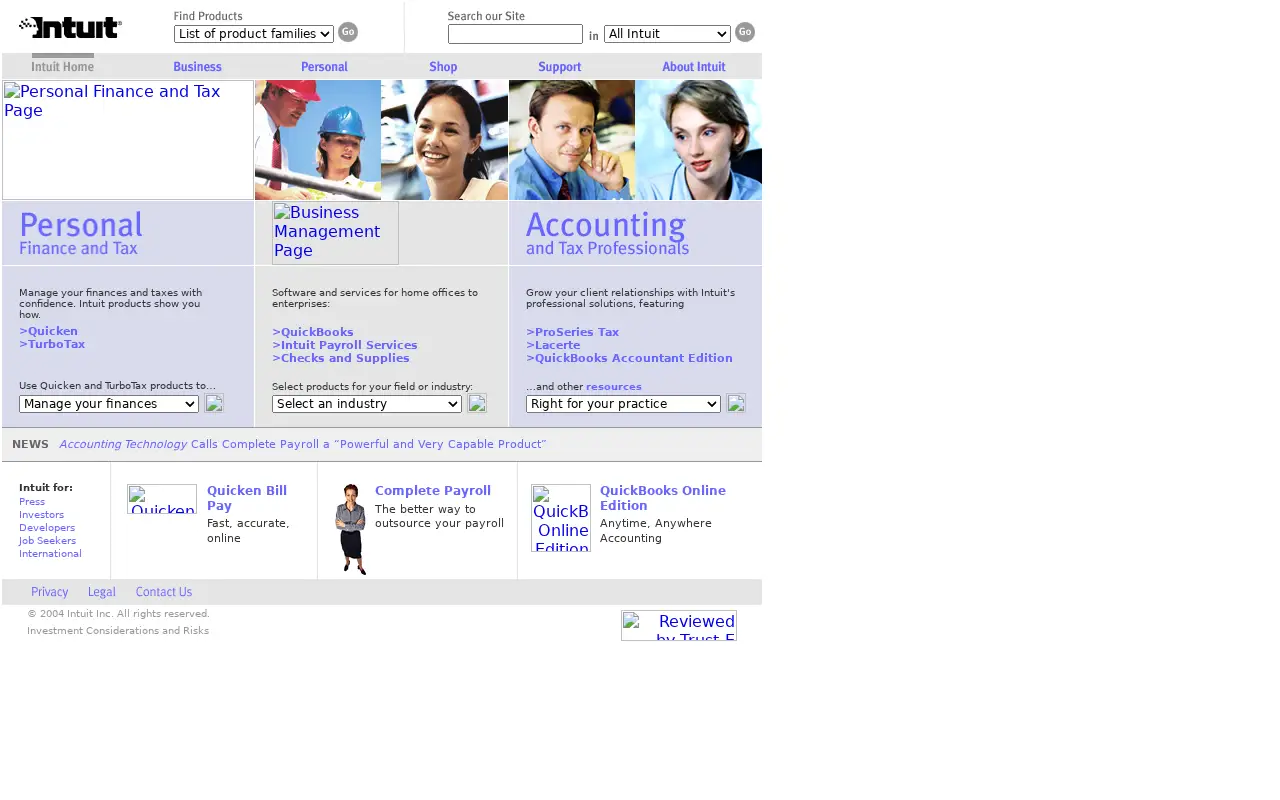The height and width of the screenshot is (800, 1280).
Task: Follow >QuickBooks Accountant Edition link
Action: (x=629, y=358)
